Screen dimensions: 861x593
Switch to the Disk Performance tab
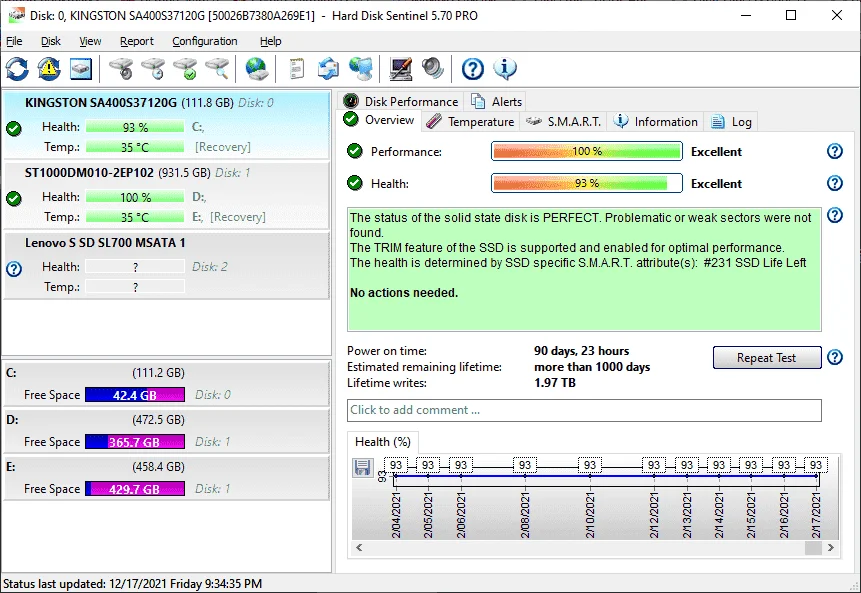(x=401, y=102)
